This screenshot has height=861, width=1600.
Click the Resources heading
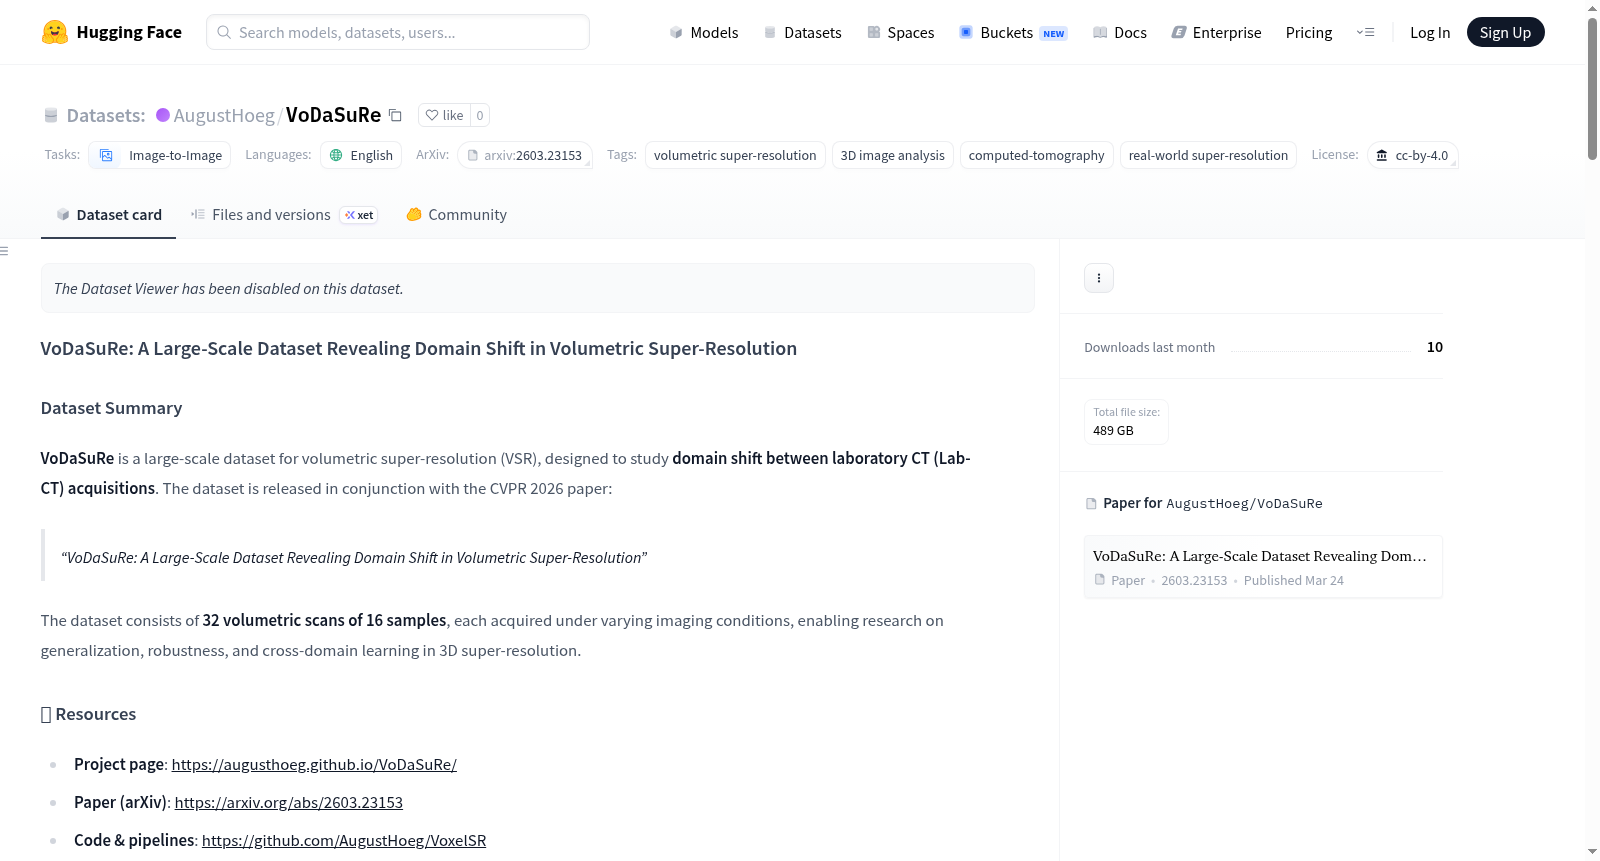point(88,714)
